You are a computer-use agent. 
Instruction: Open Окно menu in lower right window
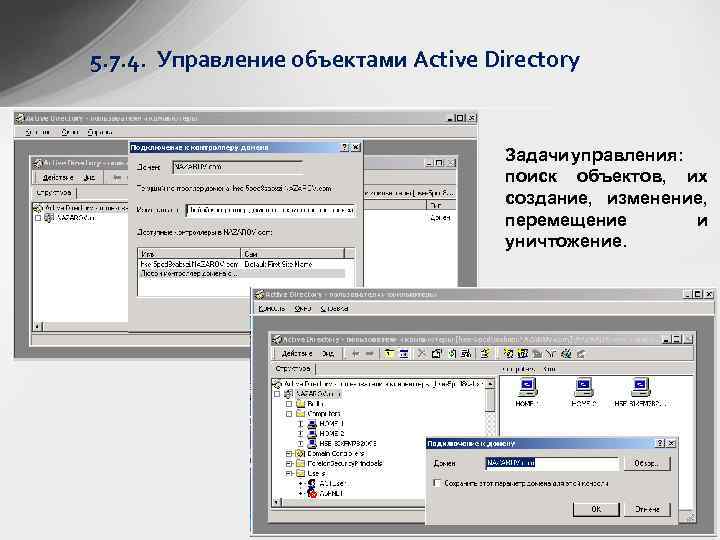303,309
